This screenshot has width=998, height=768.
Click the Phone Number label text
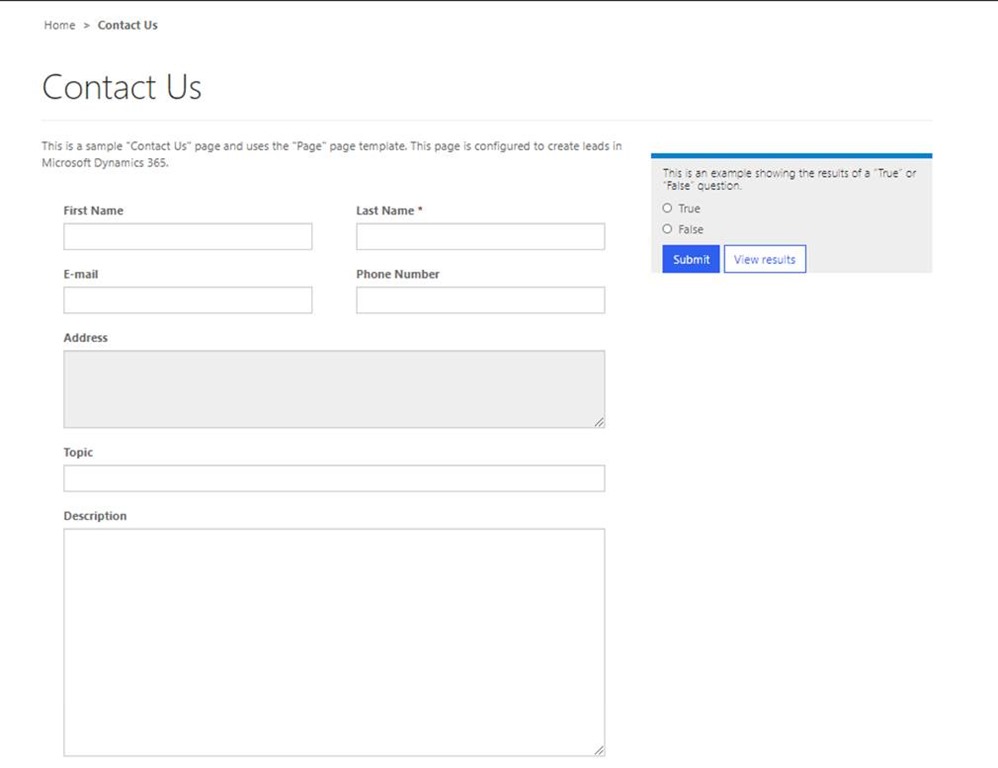[x=397, y=274]
